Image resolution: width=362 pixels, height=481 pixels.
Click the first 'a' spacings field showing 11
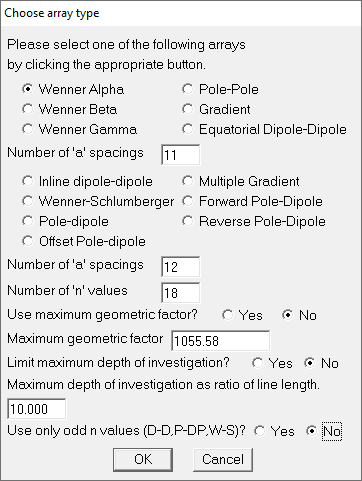(181, 155)
